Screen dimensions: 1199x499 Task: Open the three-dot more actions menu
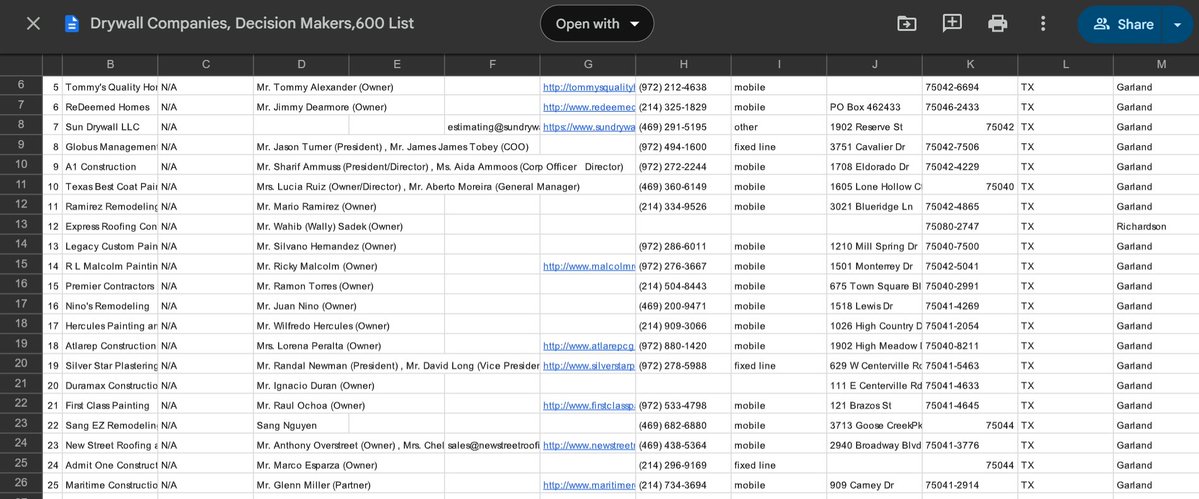click(1042, 24)
